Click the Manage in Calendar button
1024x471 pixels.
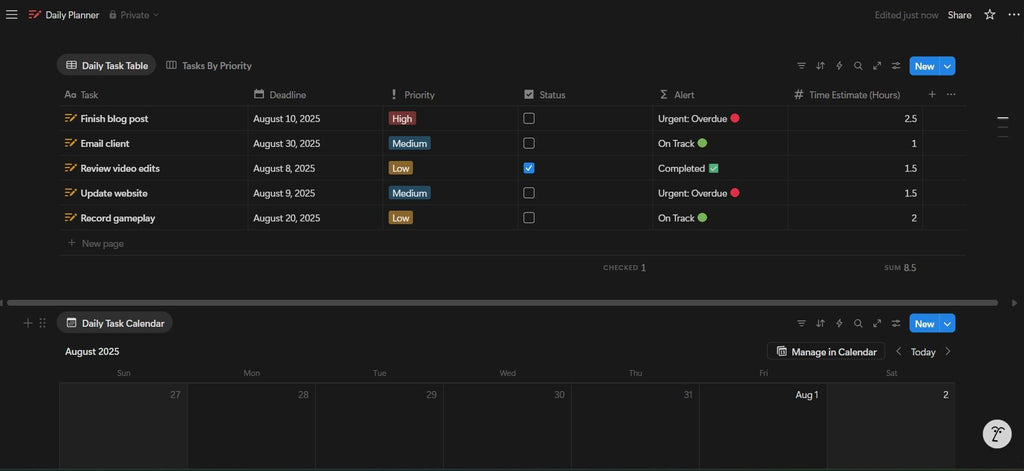tap(826, 352)
